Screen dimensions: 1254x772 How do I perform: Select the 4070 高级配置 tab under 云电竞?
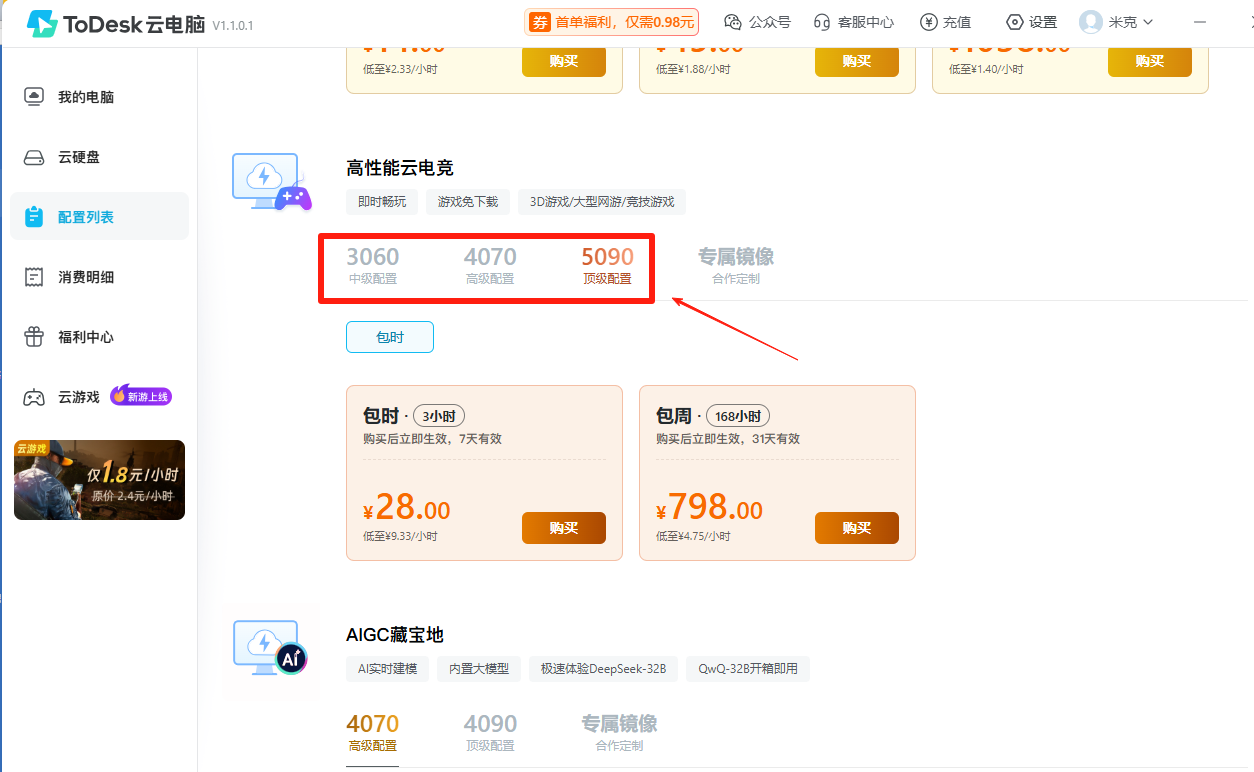tap(490, 265)
